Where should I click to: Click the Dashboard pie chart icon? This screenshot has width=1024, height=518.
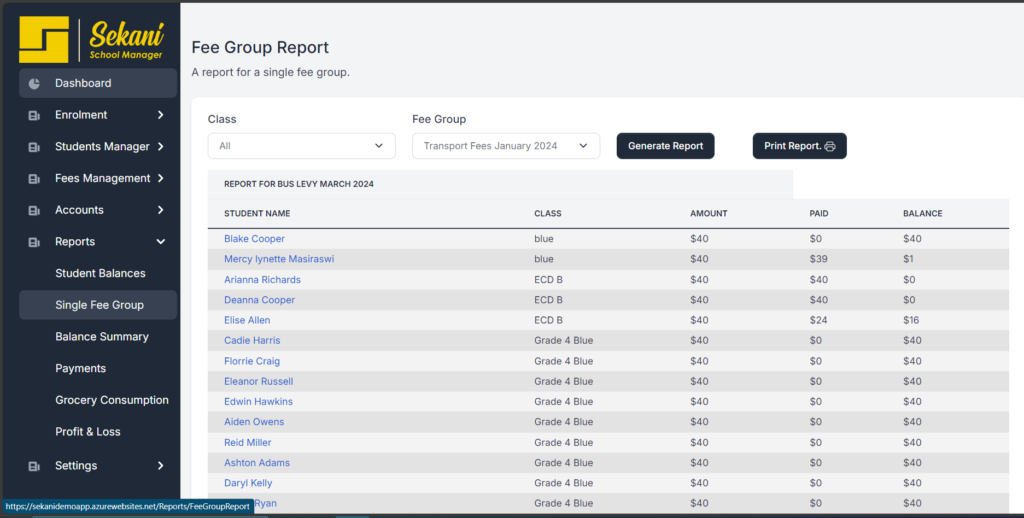coord(34,83)
